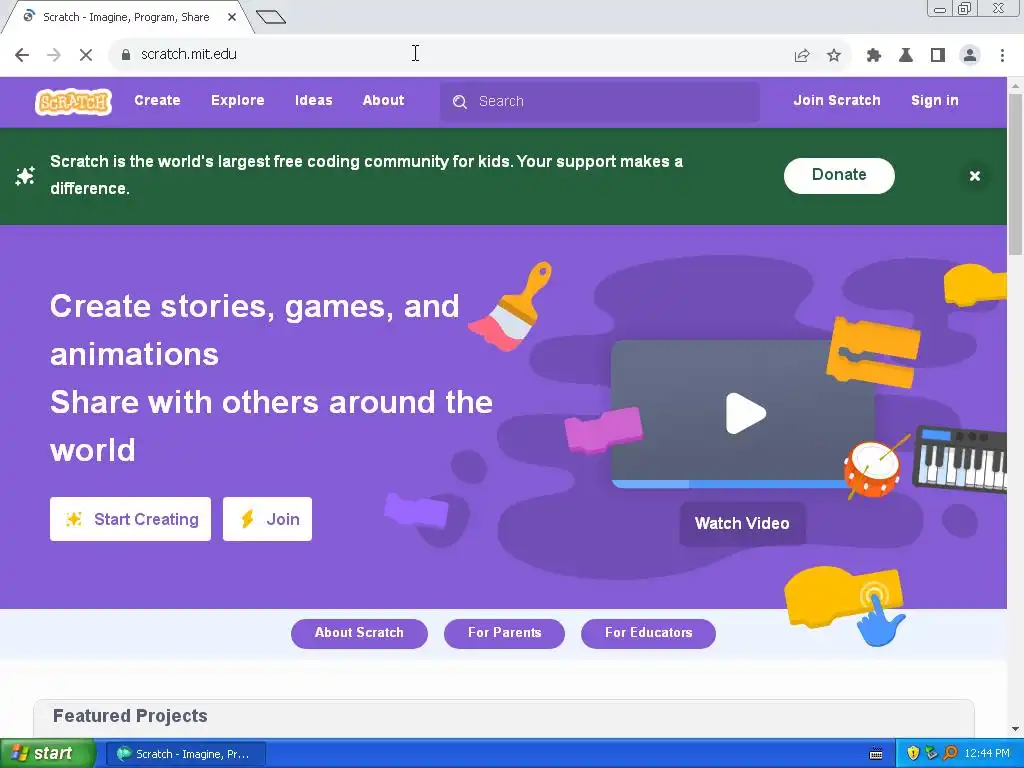Click the orange magnifier tray icon
Image resolution: width=1024 pixels, height=768 pixels.
click(950, 754)
